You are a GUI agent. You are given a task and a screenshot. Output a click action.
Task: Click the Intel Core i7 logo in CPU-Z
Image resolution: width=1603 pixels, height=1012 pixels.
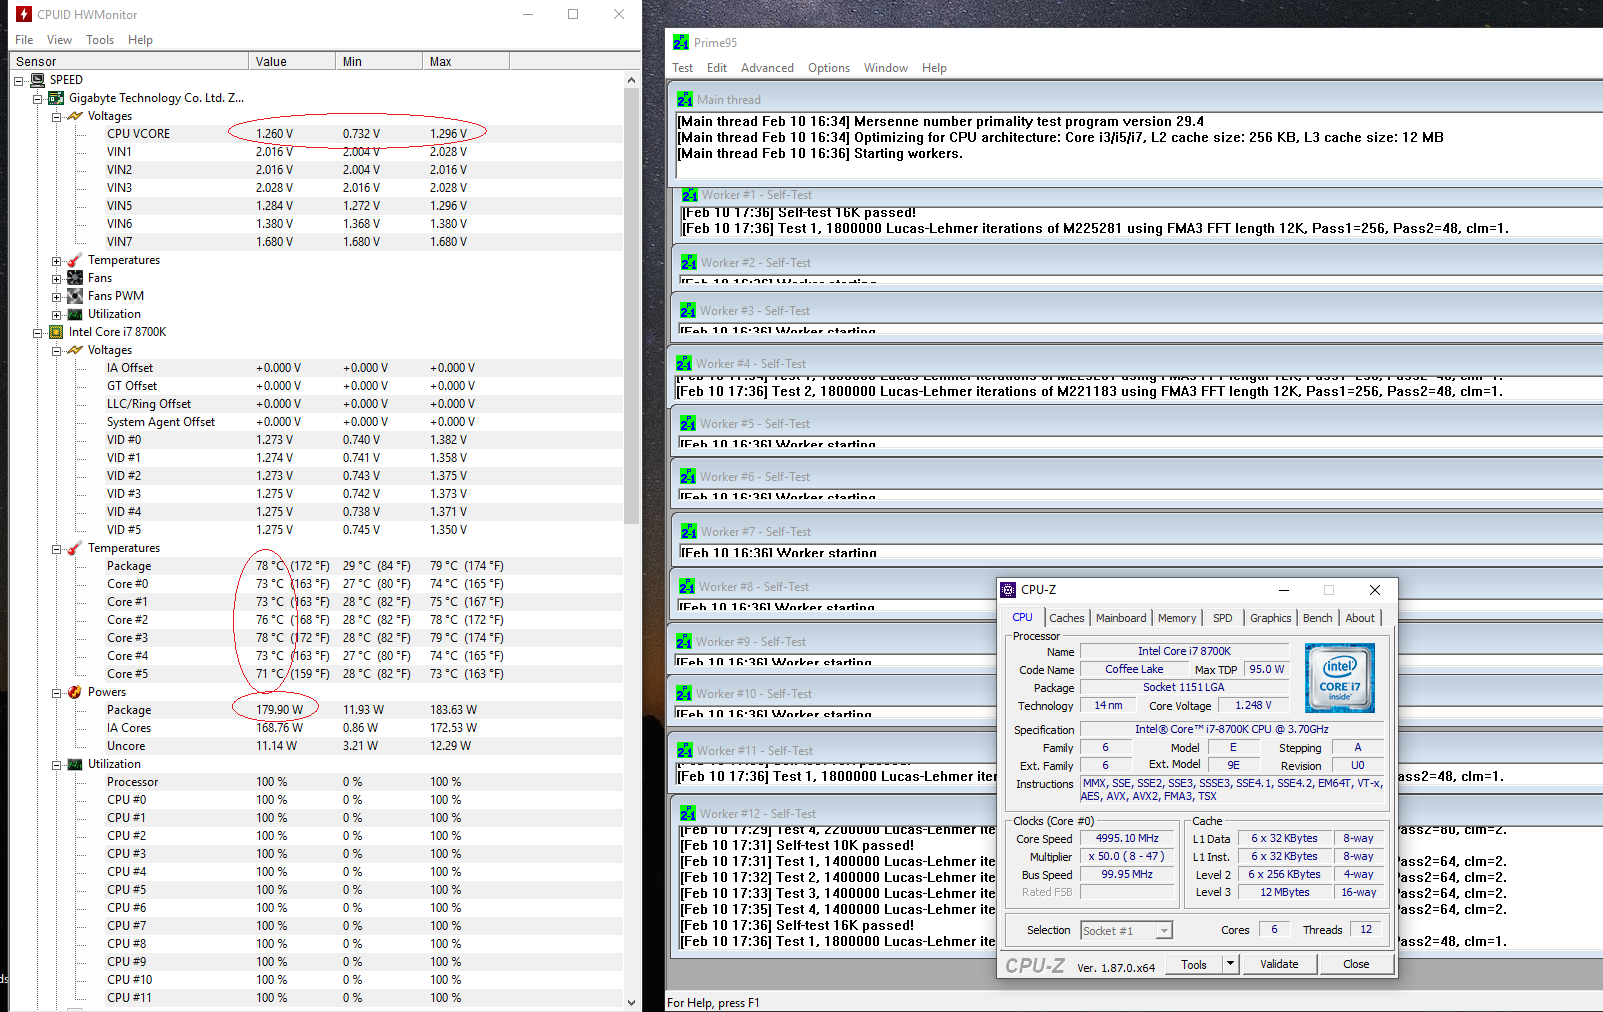tap(1340, 677)
